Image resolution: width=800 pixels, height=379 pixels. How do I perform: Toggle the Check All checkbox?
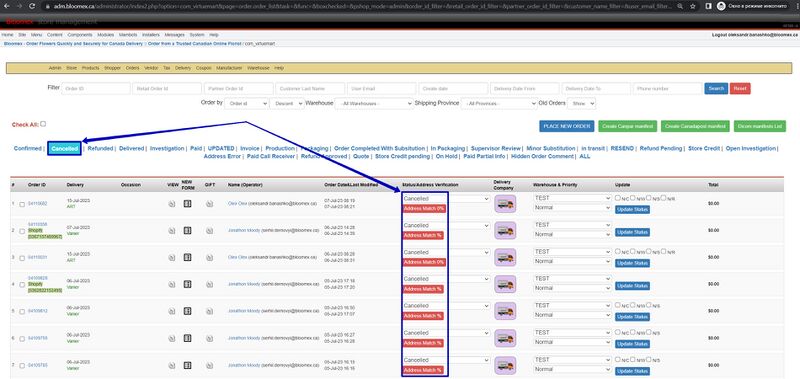click(43, 123)
